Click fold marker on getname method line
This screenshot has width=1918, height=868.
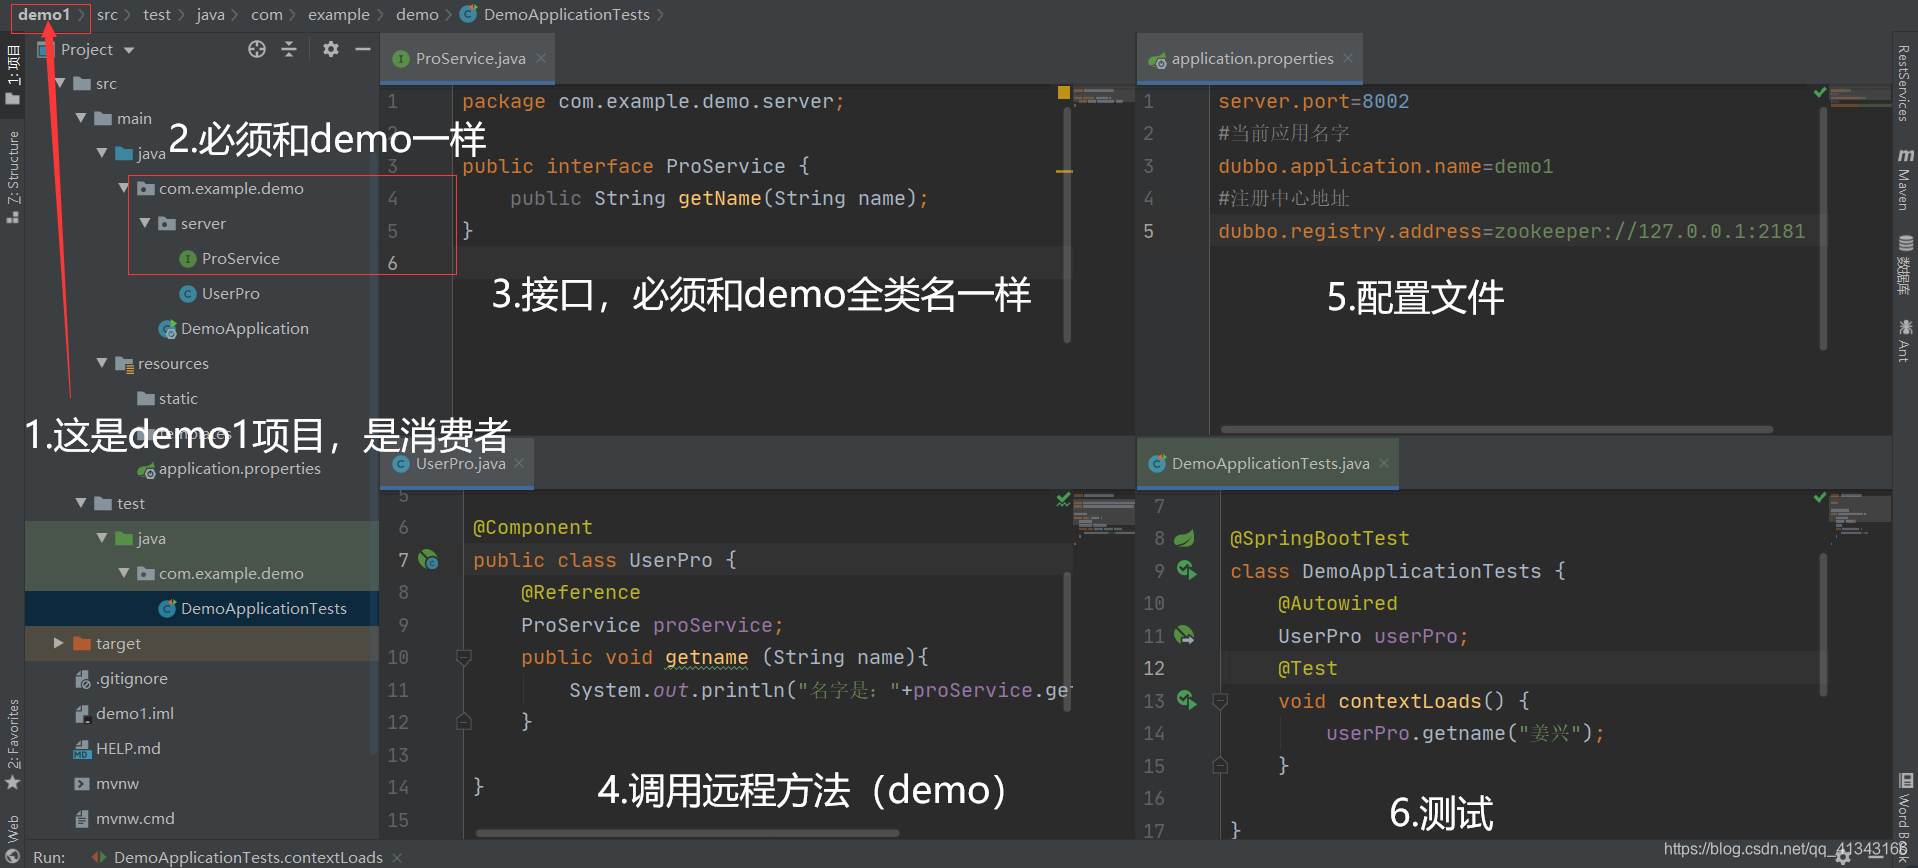464,657
